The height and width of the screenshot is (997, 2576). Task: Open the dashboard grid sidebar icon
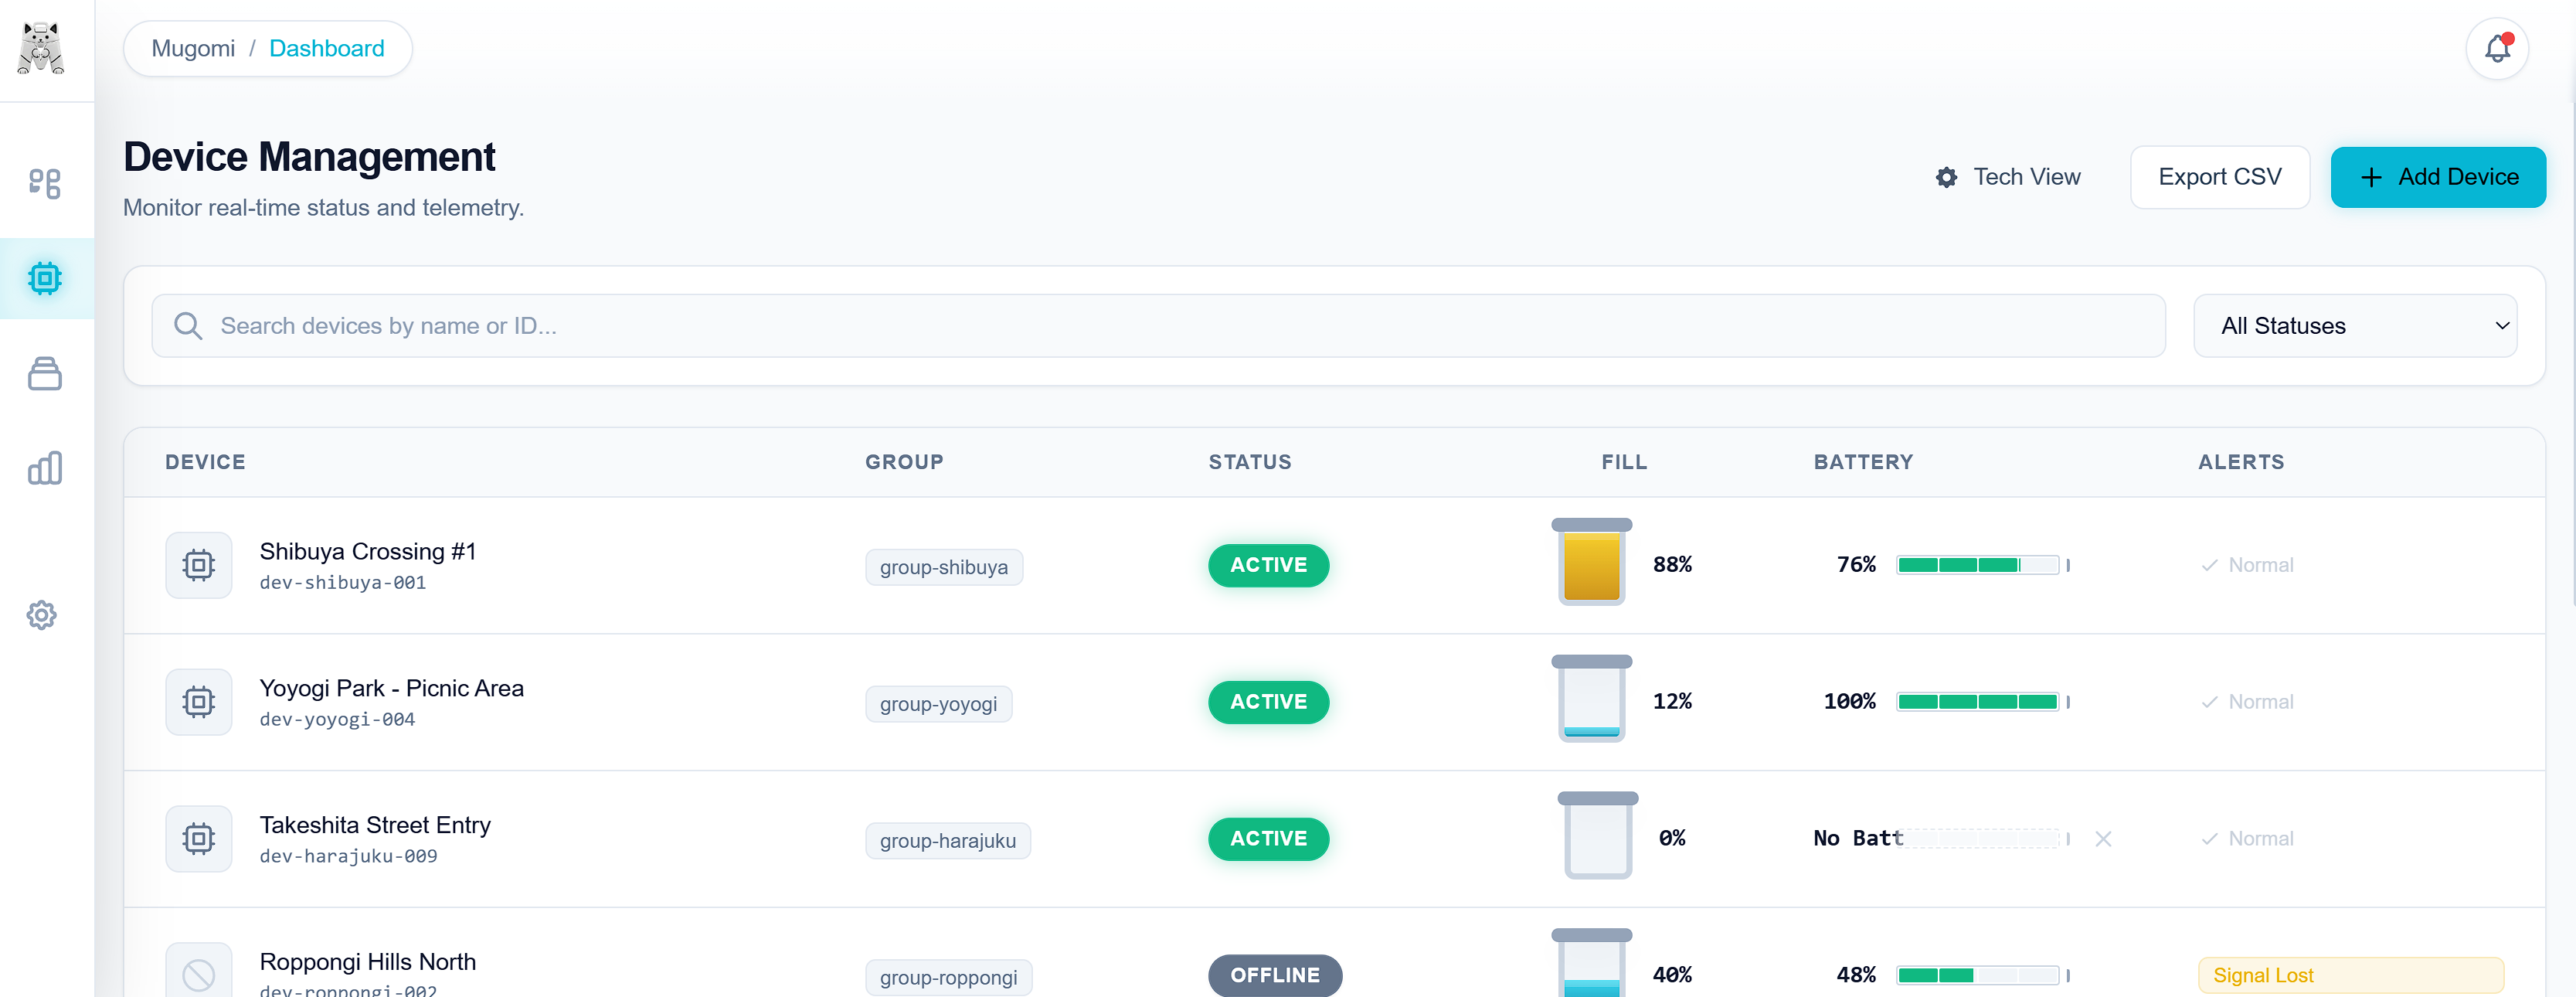coord(45,184)
